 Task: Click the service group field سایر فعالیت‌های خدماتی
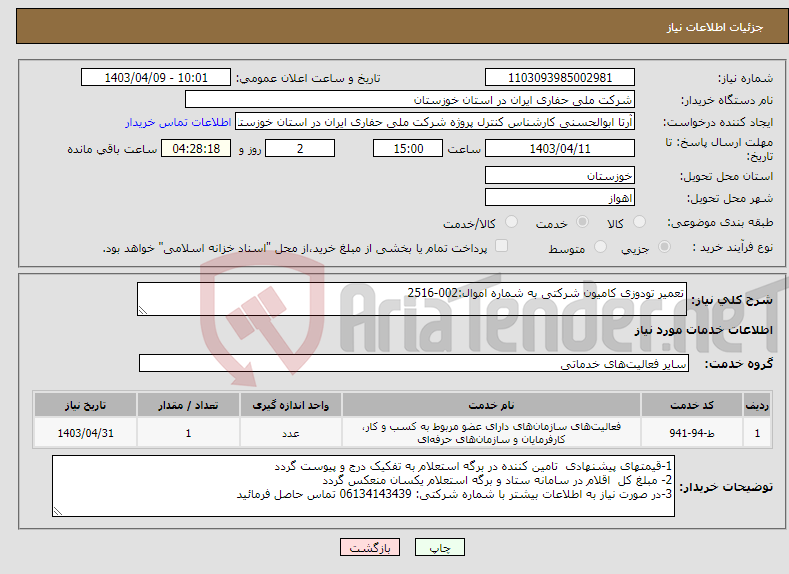414,363
